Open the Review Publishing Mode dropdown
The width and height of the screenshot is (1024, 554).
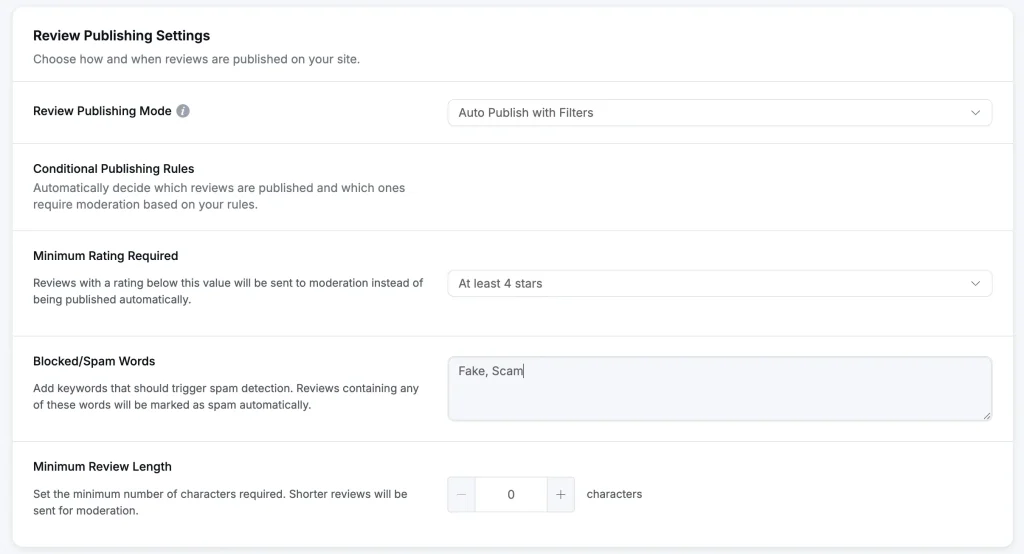(x=720, y=112)
